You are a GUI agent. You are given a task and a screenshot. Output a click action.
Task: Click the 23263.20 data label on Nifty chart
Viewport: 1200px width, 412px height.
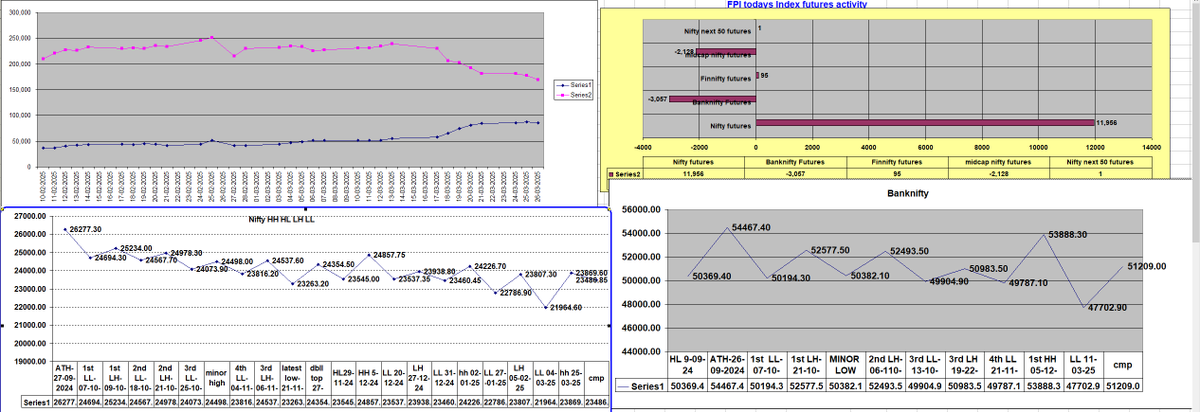click(x=311, y=284)
